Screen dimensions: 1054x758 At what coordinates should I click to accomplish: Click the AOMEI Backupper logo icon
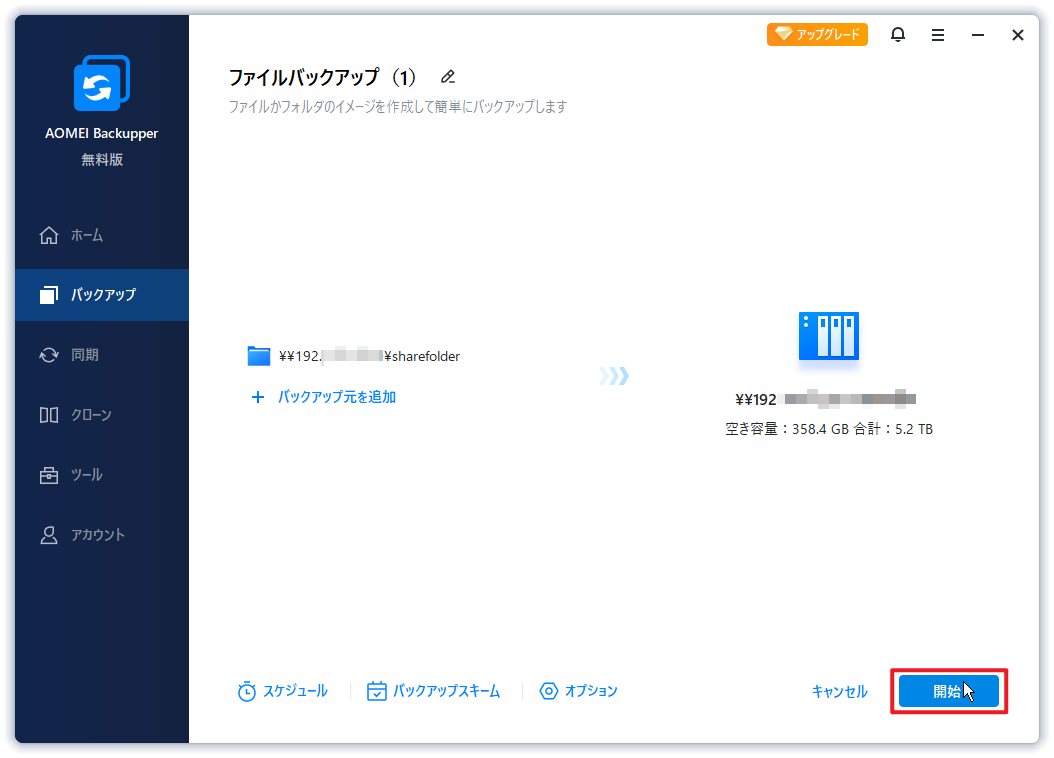102,83
